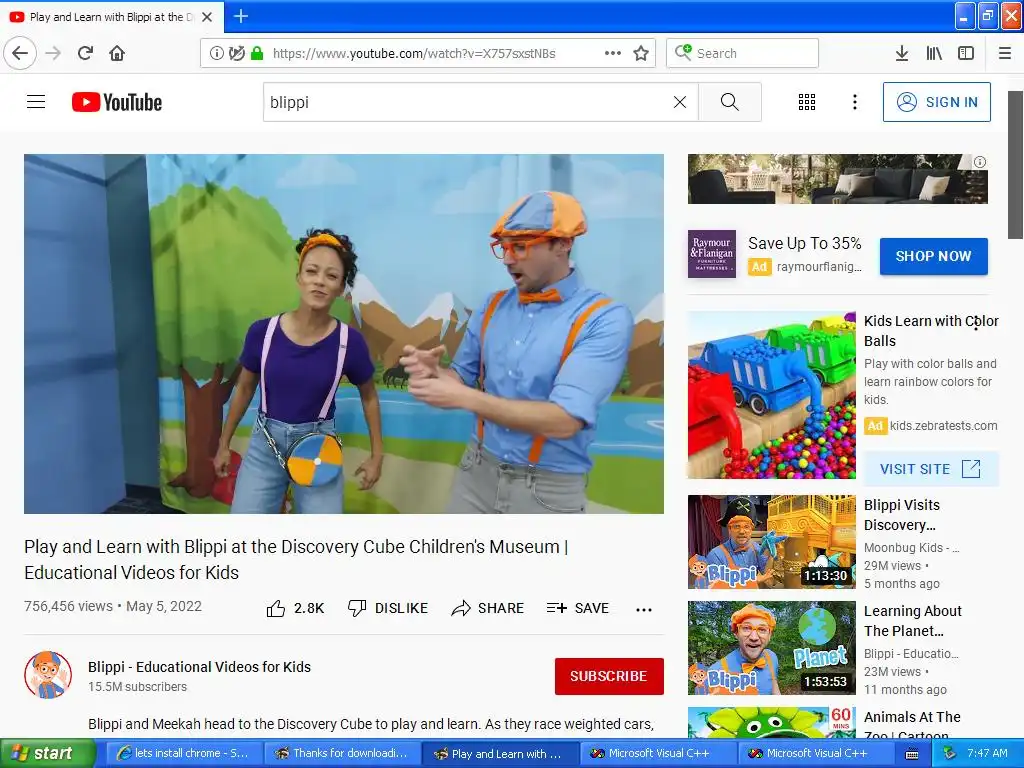Open Learning About The Planet title link
Image resolution: width=1024 pixels, height=768 pixels.
[912, 621]
